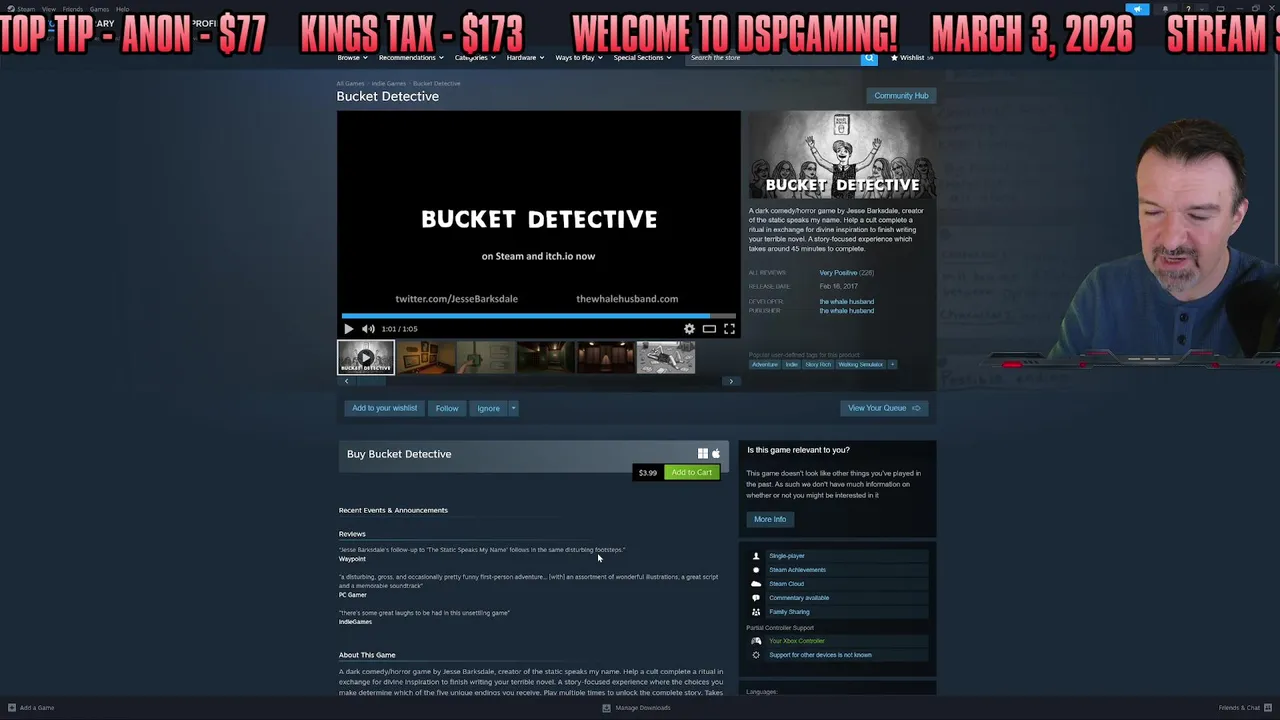Open the Very Positive reviews link

pyautogui.click(x=839, y=273)
